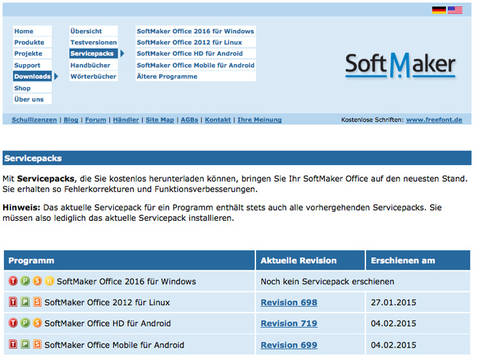Image resolution: width=480 pixels, height=363 pixels.
Task: Click red TextMaker icon in Office Mobile Android row
Action: 13,344
